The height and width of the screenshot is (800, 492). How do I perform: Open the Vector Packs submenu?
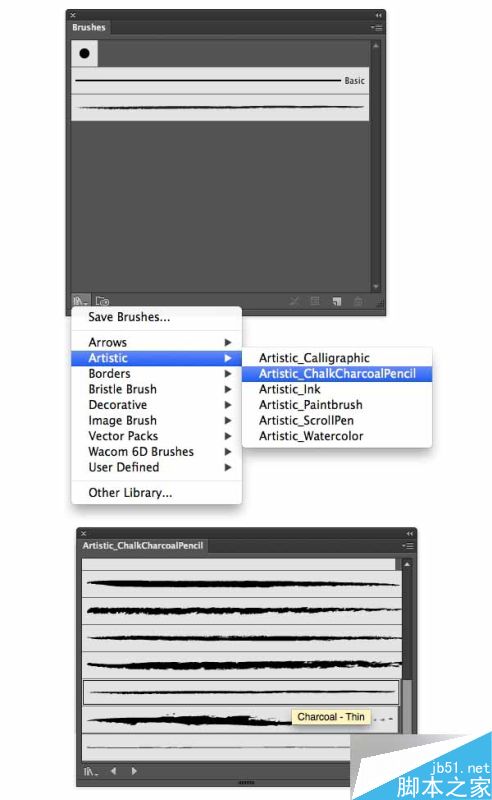click(157, 436)
